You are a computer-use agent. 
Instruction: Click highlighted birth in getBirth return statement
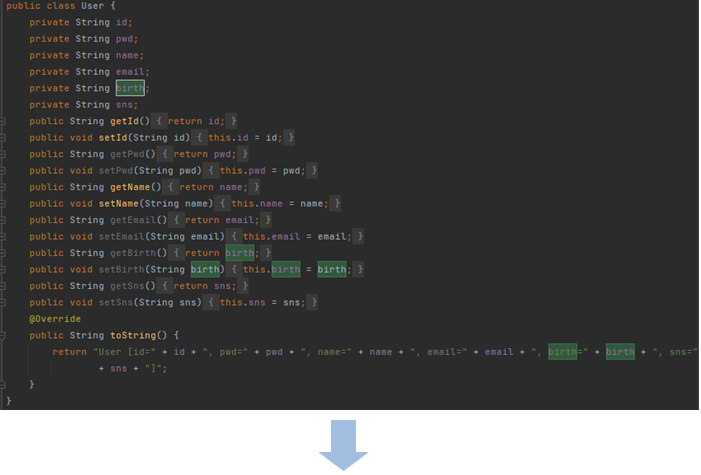tap(240, 253)
